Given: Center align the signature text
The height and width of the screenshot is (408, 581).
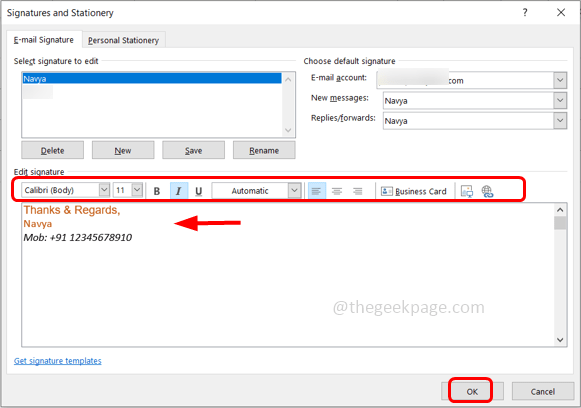Looking at the screenshot, I should pos(337,191).
